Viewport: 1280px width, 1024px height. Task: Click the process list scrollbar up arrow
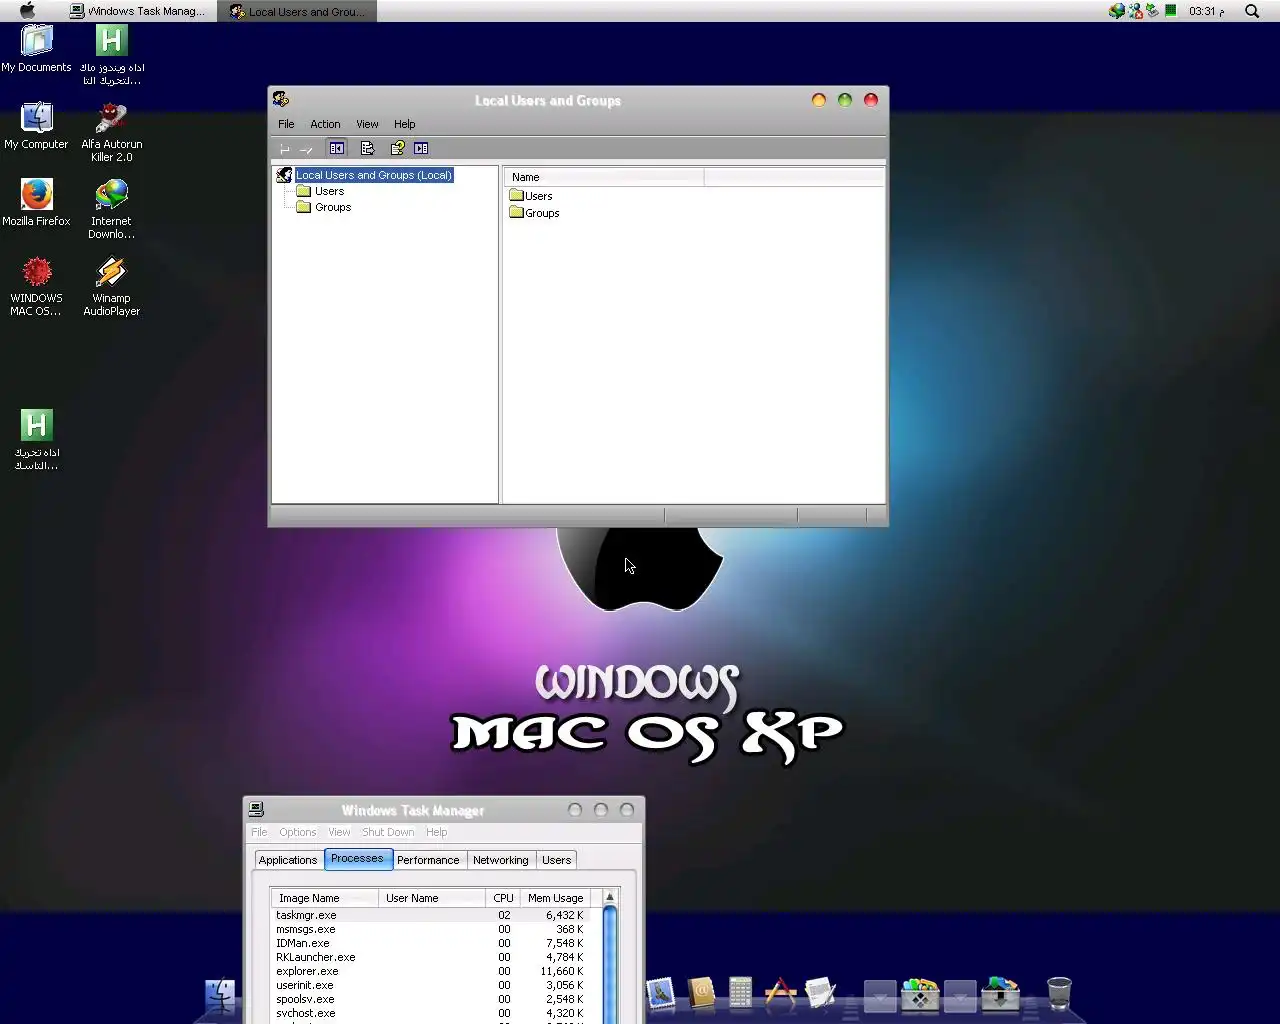click(x=609, y=897)
